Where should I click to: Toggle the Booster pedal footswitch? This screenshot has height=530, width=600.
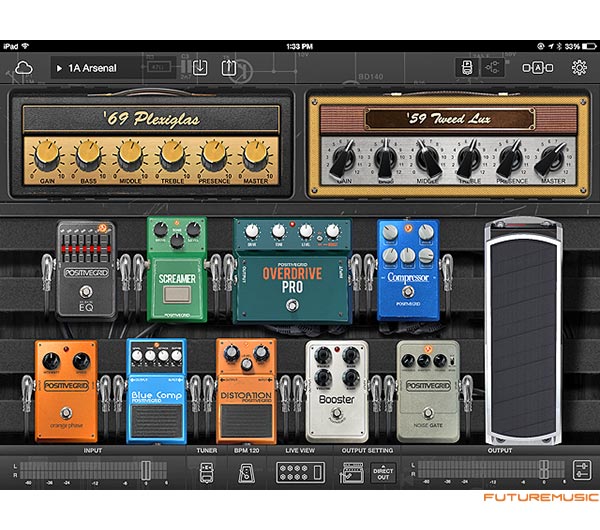click(337, 414)
